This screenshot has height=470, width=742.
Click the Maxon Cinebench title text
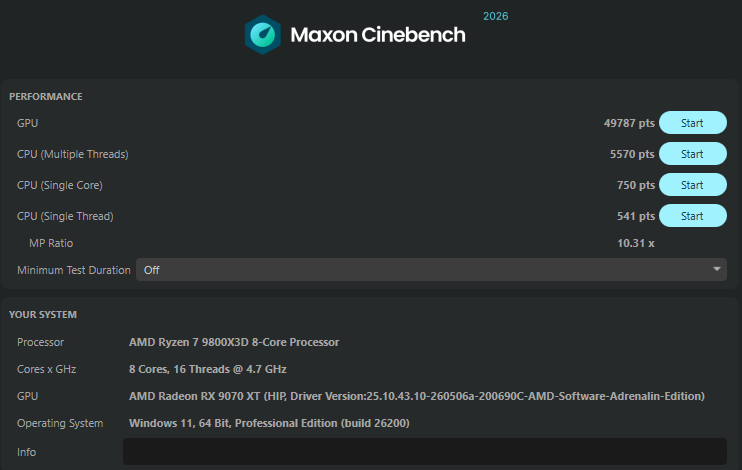(378, 35)
